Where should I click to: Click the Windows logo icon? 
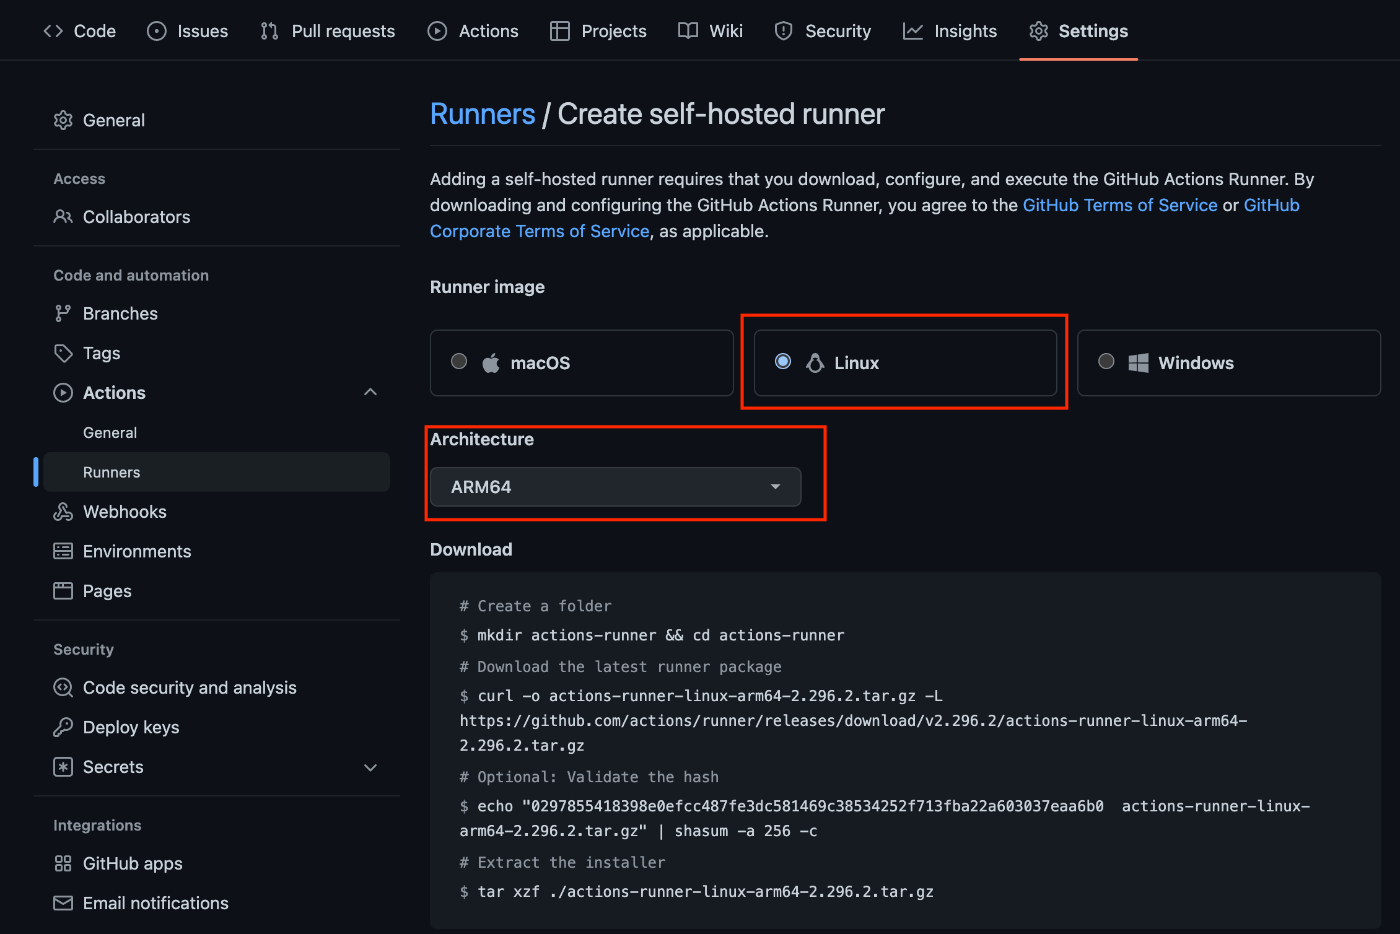tap(1138, 363)
